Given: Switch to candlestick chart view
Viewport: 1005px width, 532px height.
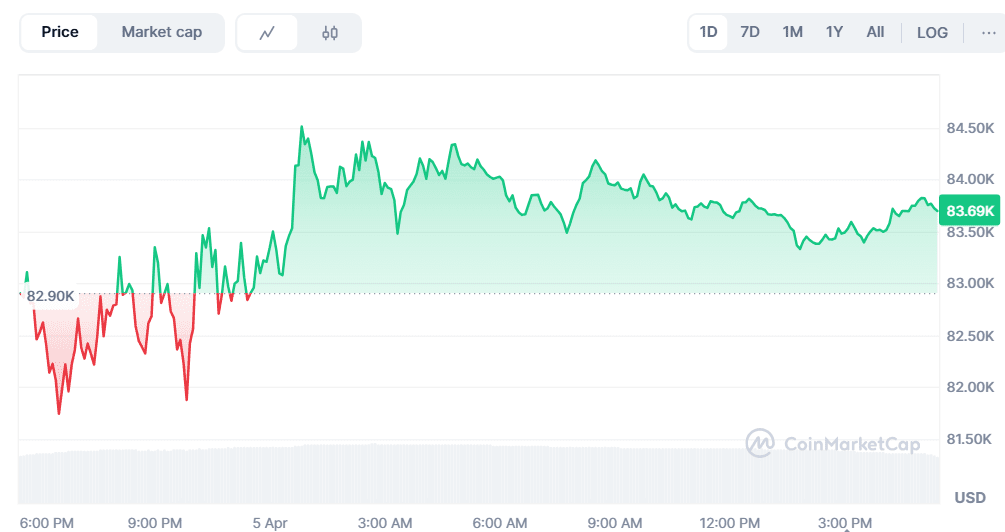Looking at the screenshot, I should (x=330, y=33).
